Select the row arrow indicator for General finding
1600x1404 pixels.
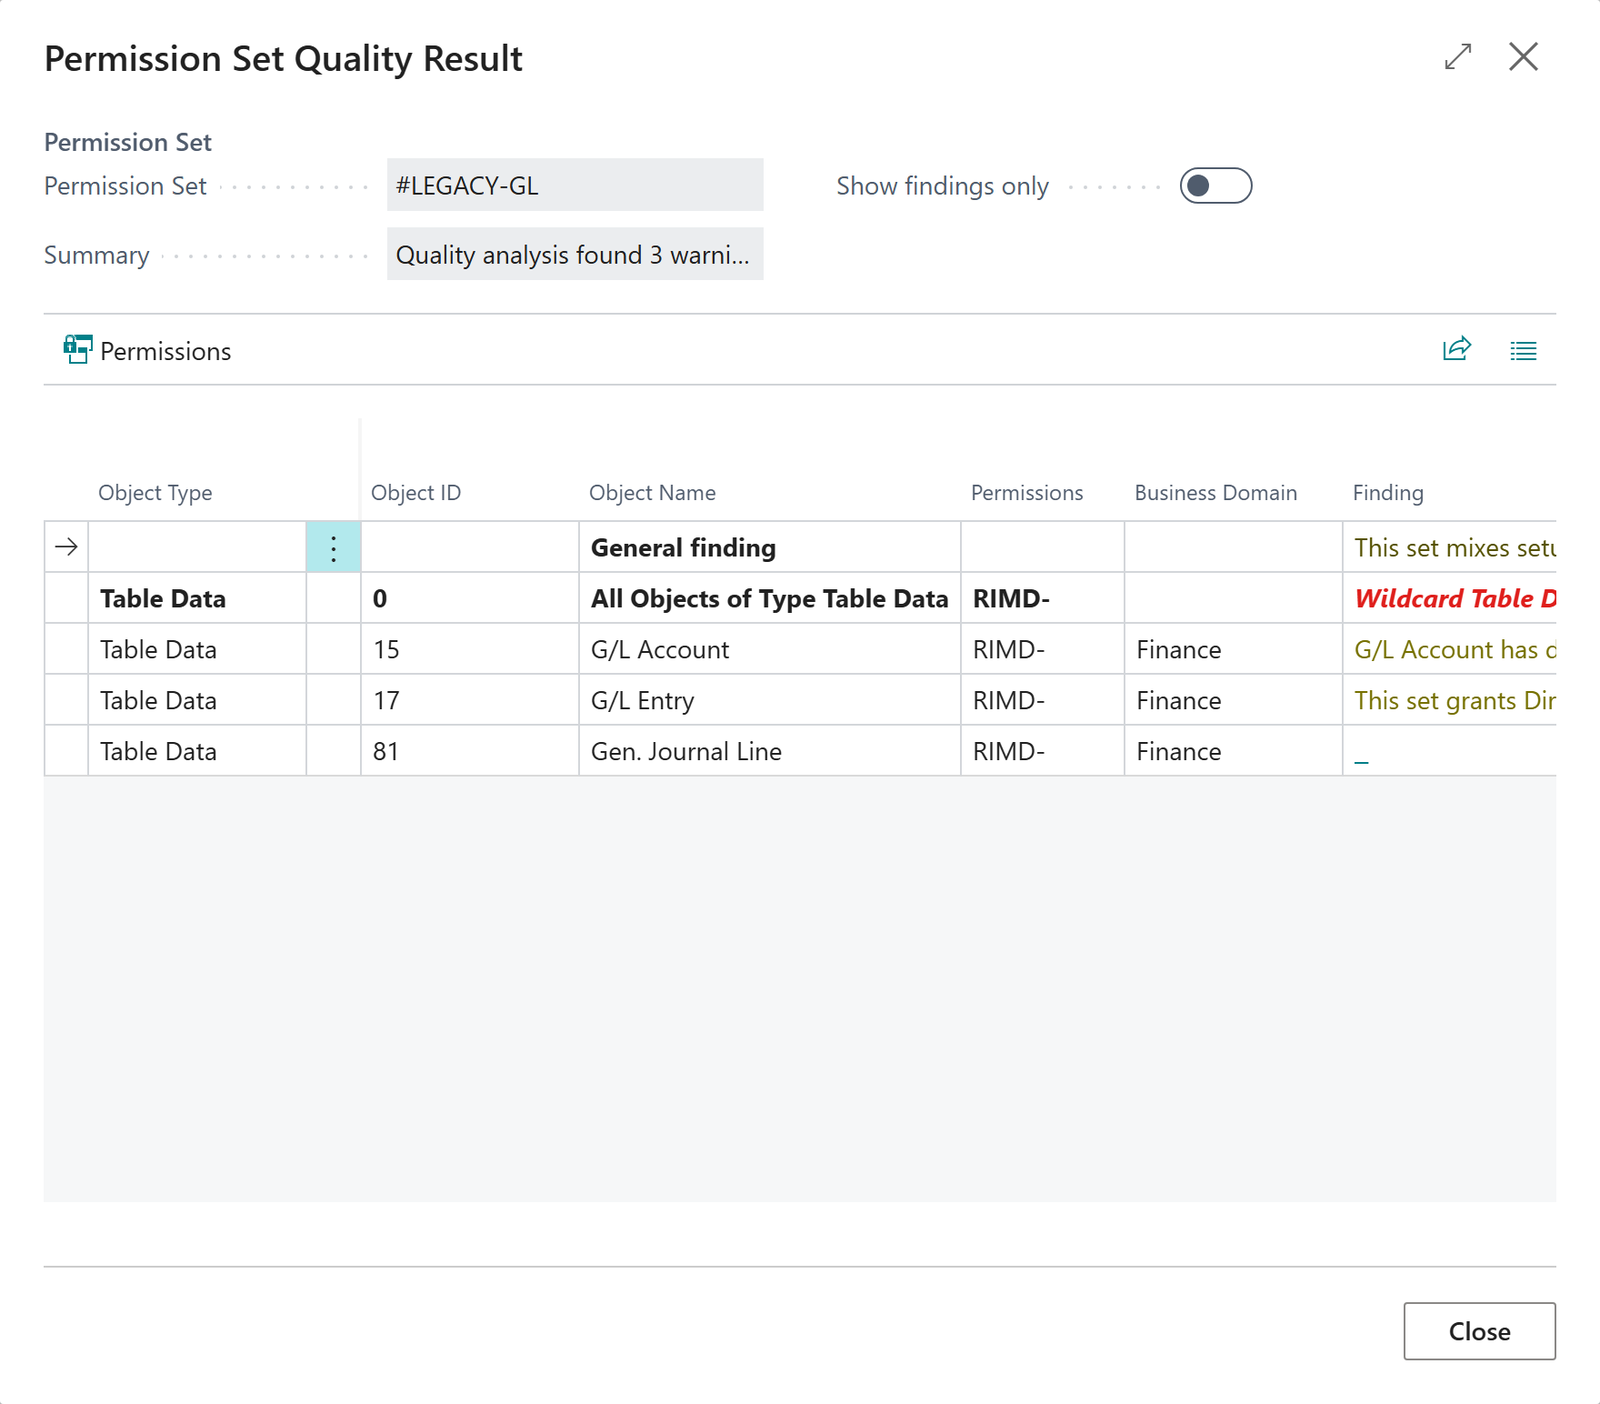tap(66, 547)
